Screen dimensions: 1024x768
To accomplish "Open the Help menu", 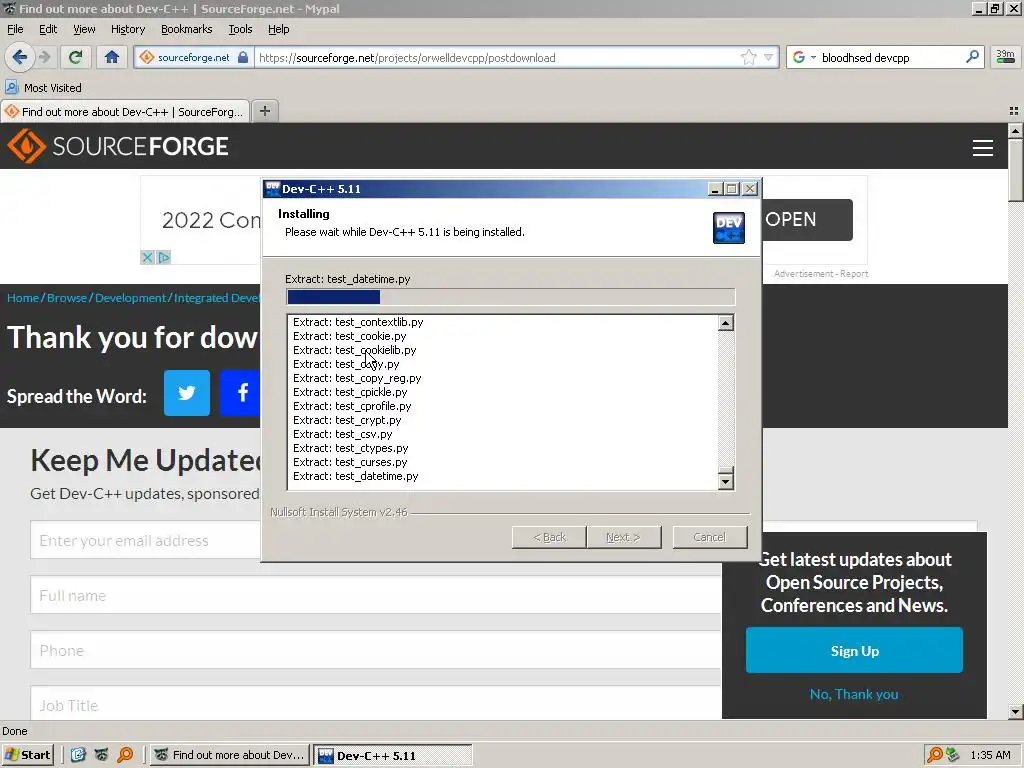I will (278, 29).
